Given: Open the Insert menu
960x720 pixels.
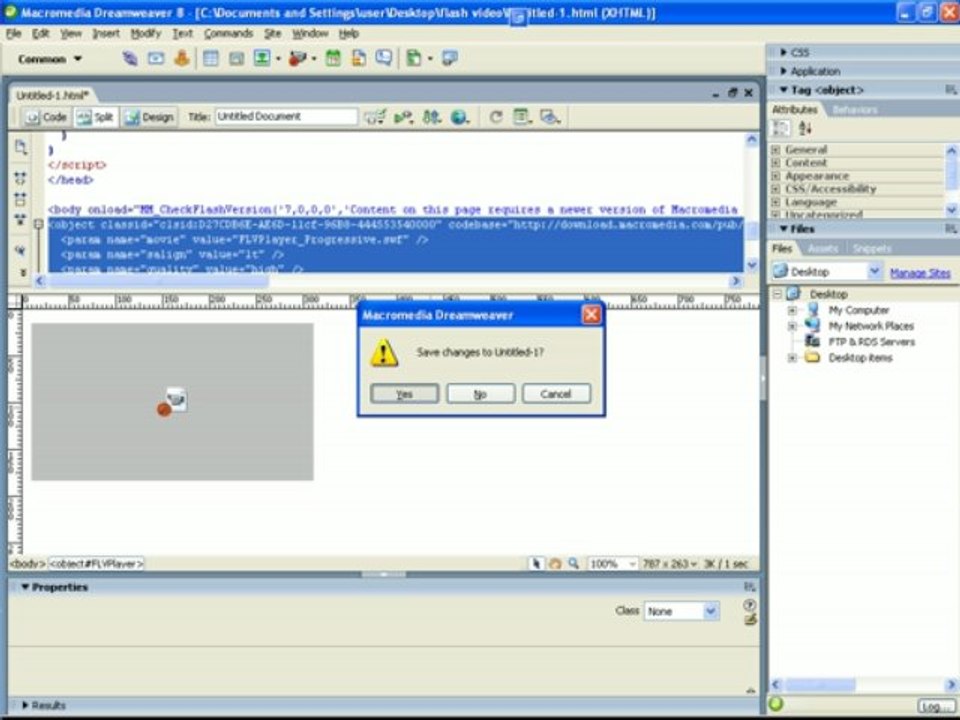Looking at the screenshot, I should tap(106, 34).
